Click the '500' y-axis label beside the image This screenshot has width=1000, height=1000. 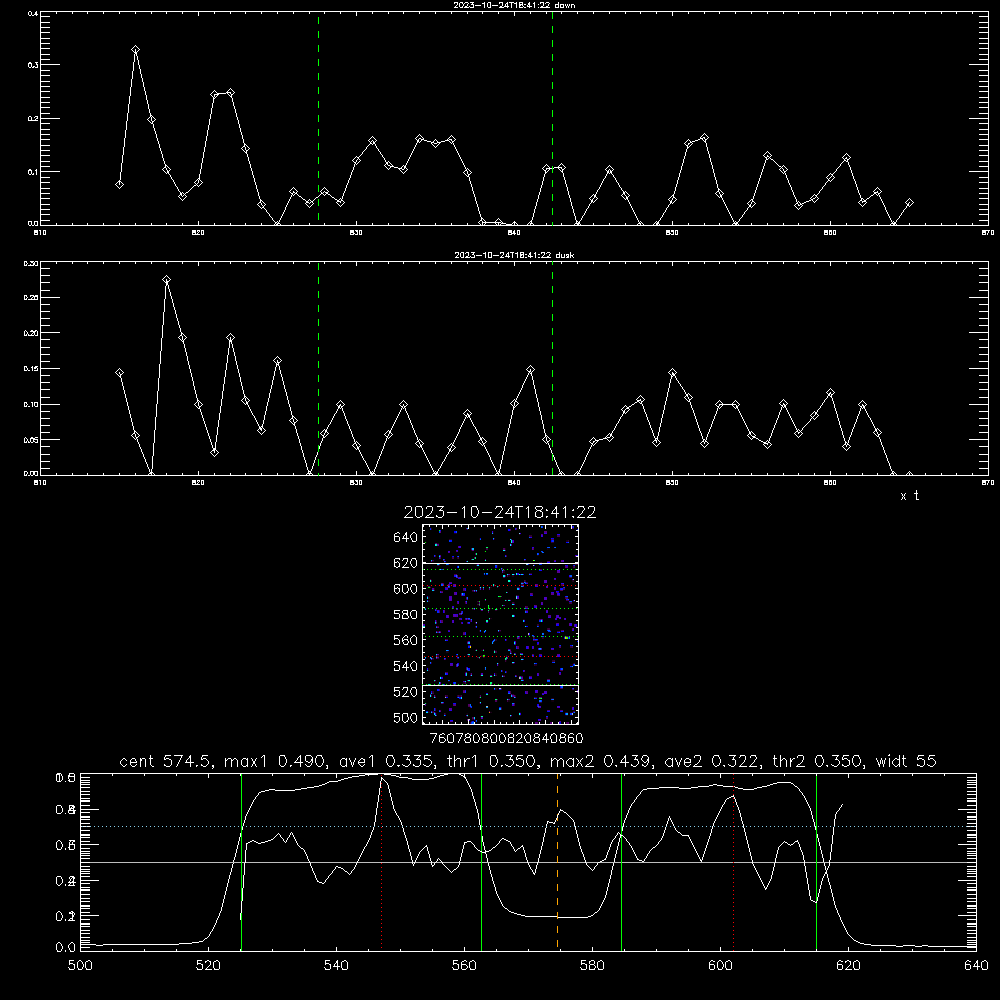pyautogui.click(x=405, y=717)
